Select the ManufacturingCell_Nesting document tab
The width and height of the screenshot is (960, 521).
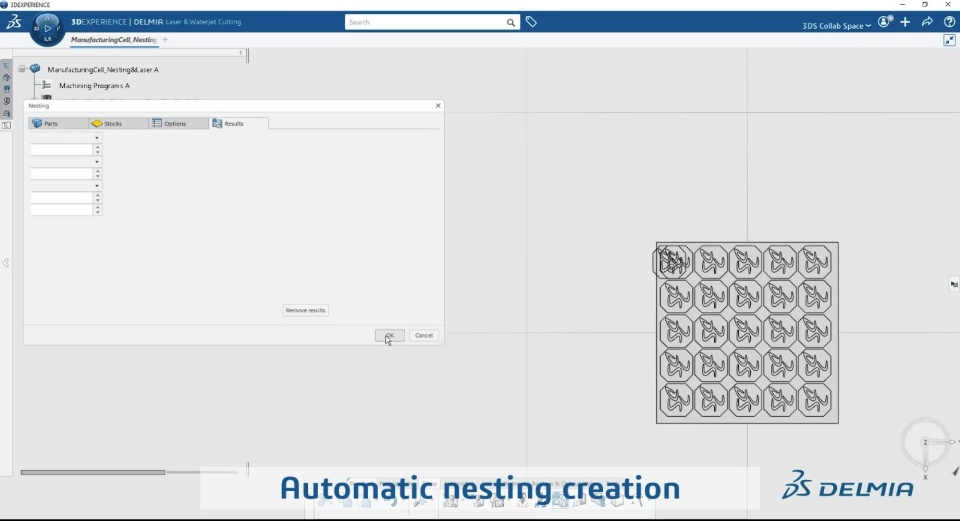click(x=114, y=40)
